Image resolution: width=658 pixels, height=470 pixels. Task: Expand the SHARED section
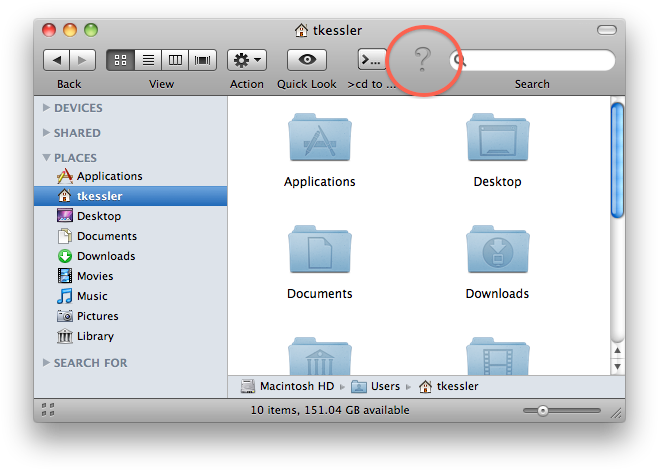click(x=46, y=133)
